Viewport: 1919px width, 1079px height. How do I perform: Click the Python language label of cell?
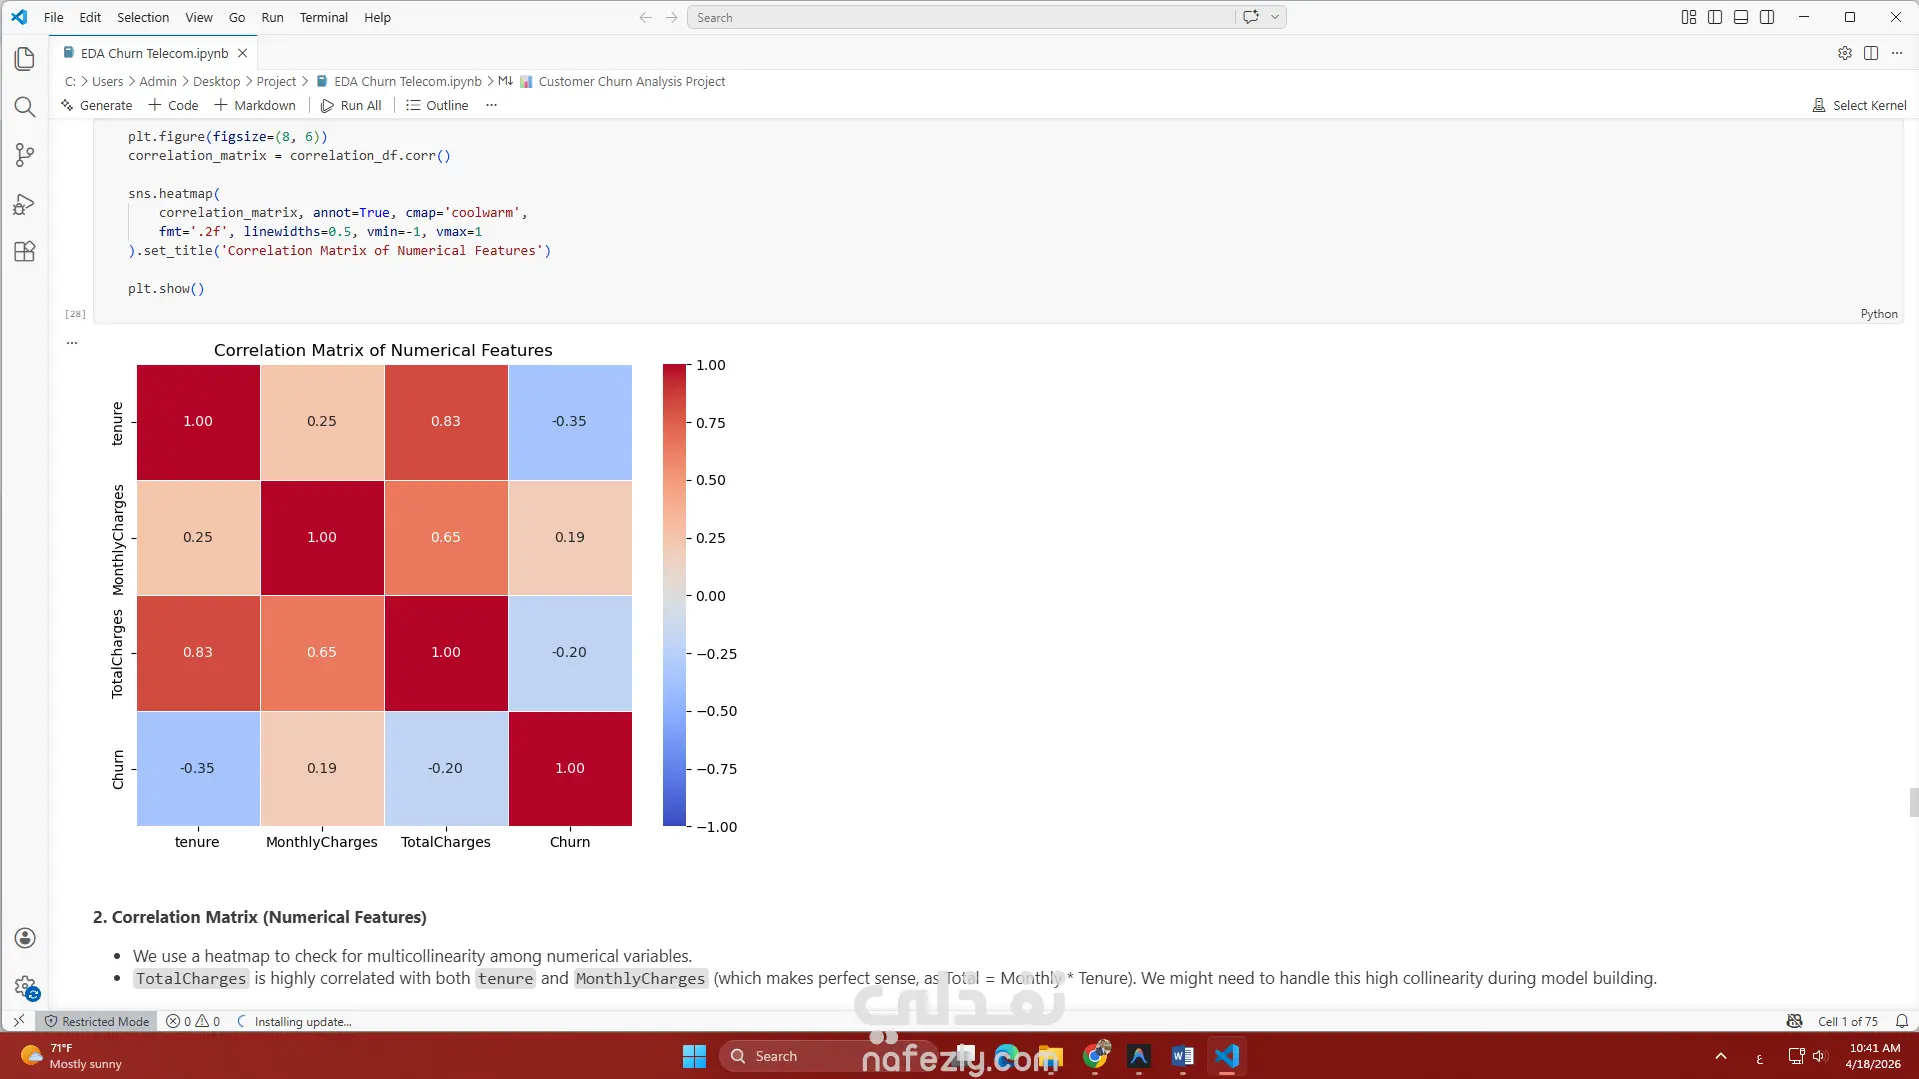[x=1879, y=314]
